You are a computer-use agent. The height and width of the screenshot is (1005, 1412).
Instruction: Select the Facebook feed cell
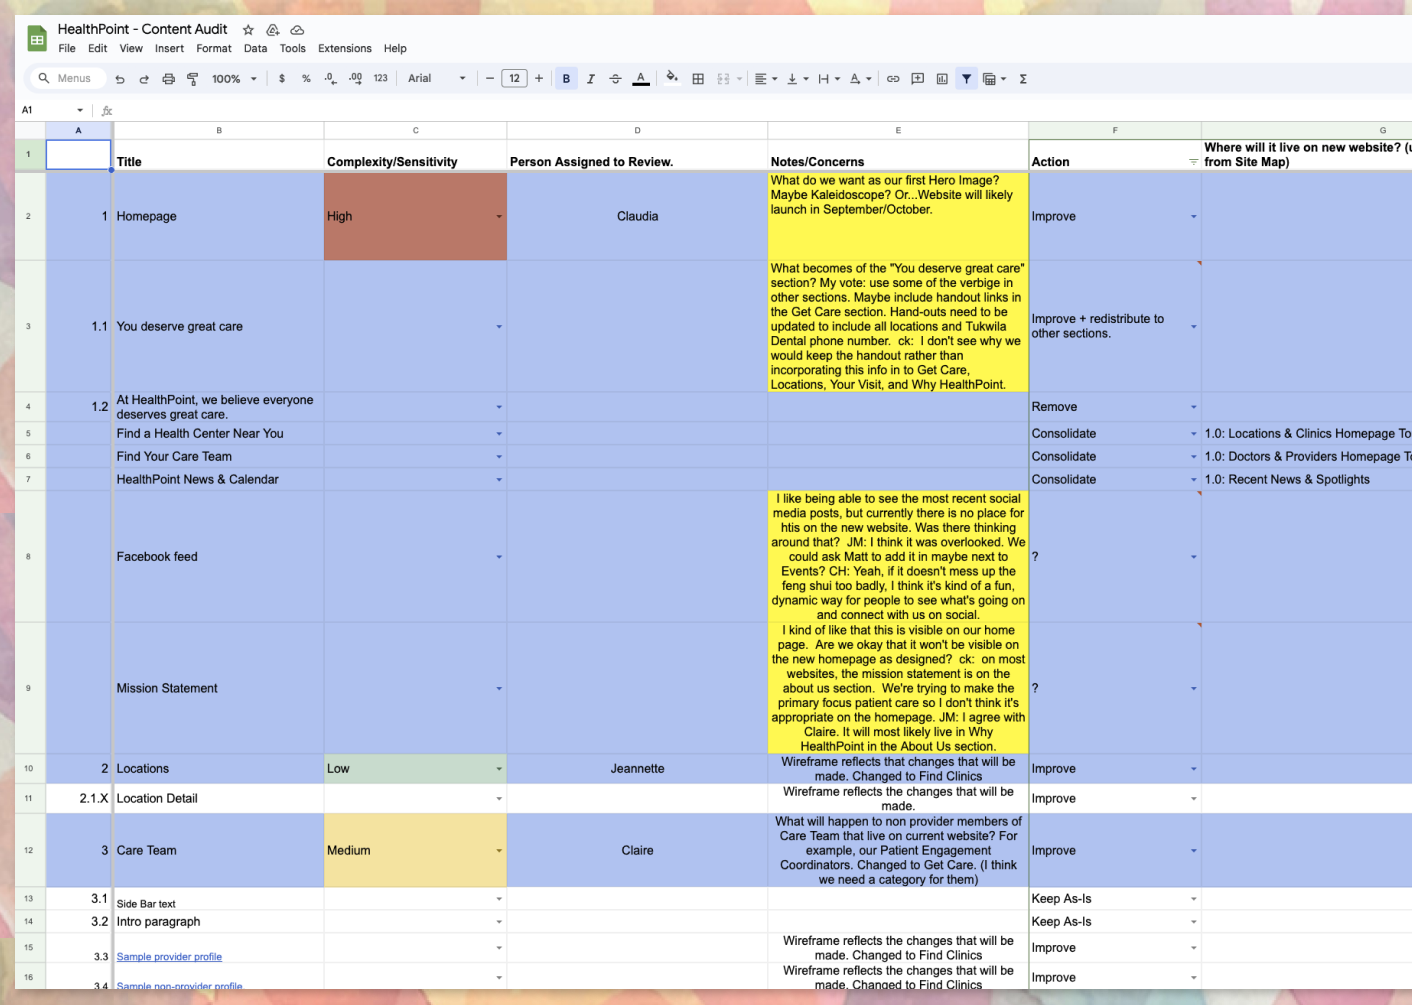click(219, 557)
